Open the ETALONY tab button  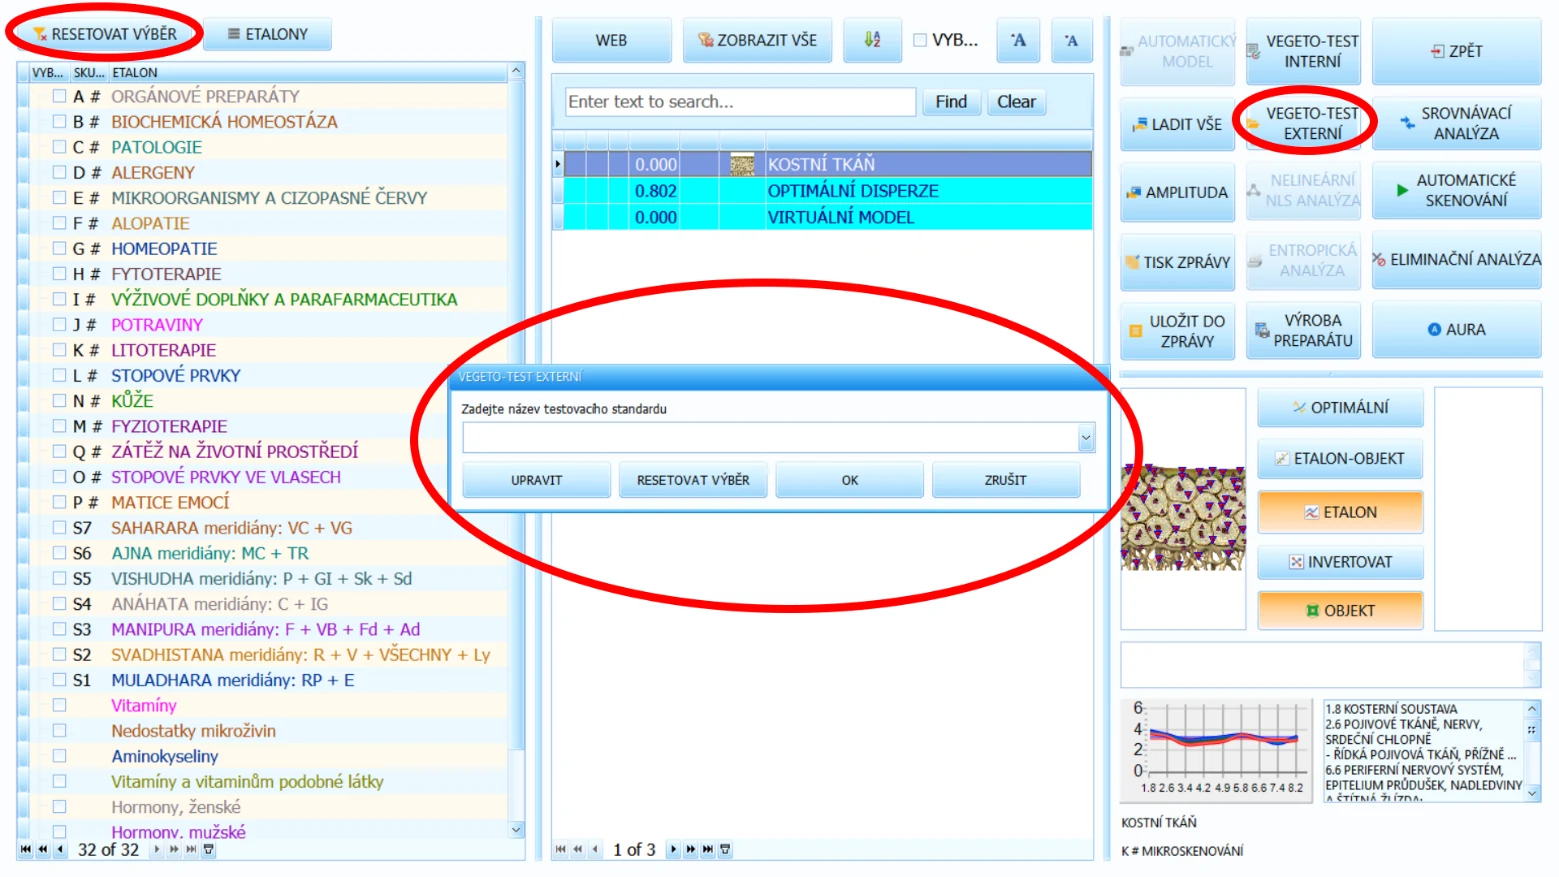(268, 34)
